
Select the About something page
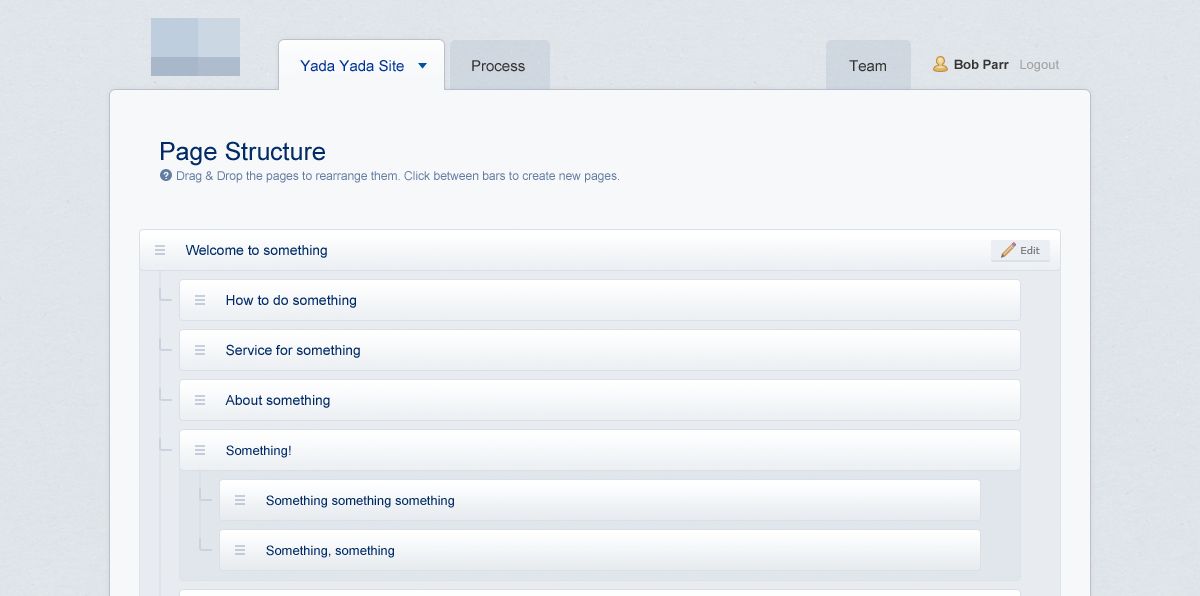click(600, 400)
